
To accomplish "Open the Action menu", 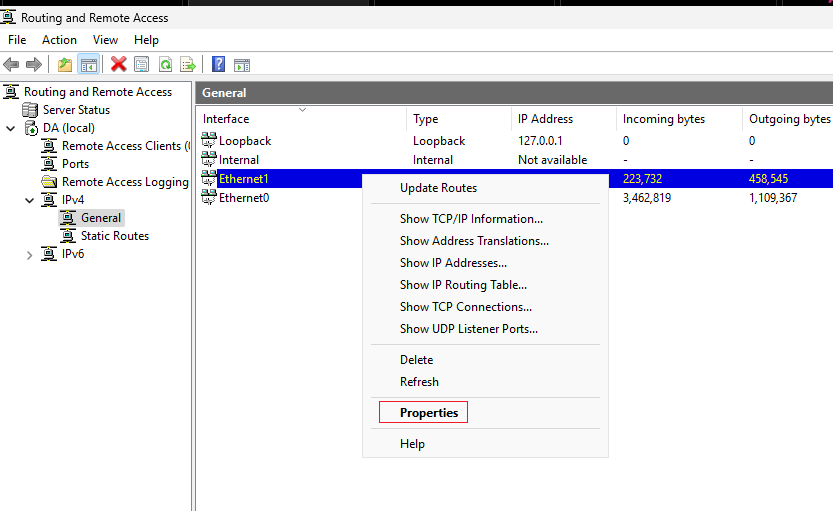I will 60,40.
